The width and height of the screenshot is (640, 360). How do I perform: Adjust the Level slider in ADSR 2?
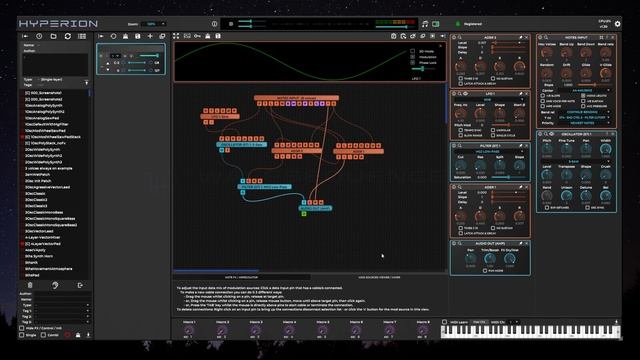point(509,42)
